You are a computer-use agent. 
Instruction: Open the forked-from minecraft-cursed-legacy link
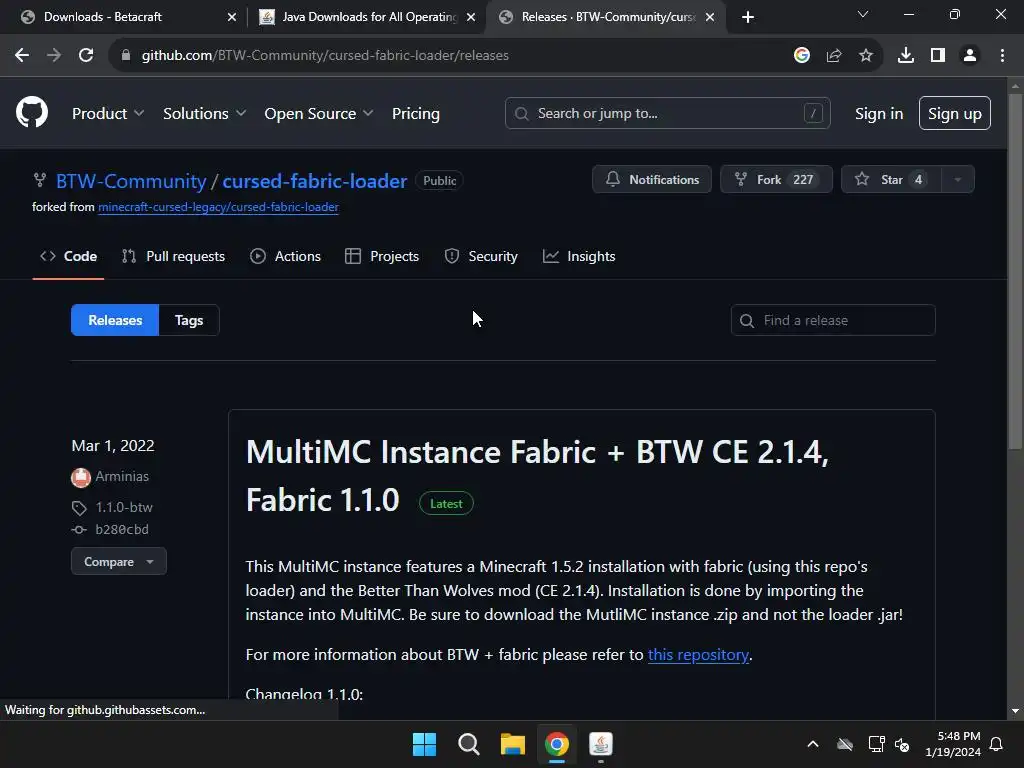(218, 207)
